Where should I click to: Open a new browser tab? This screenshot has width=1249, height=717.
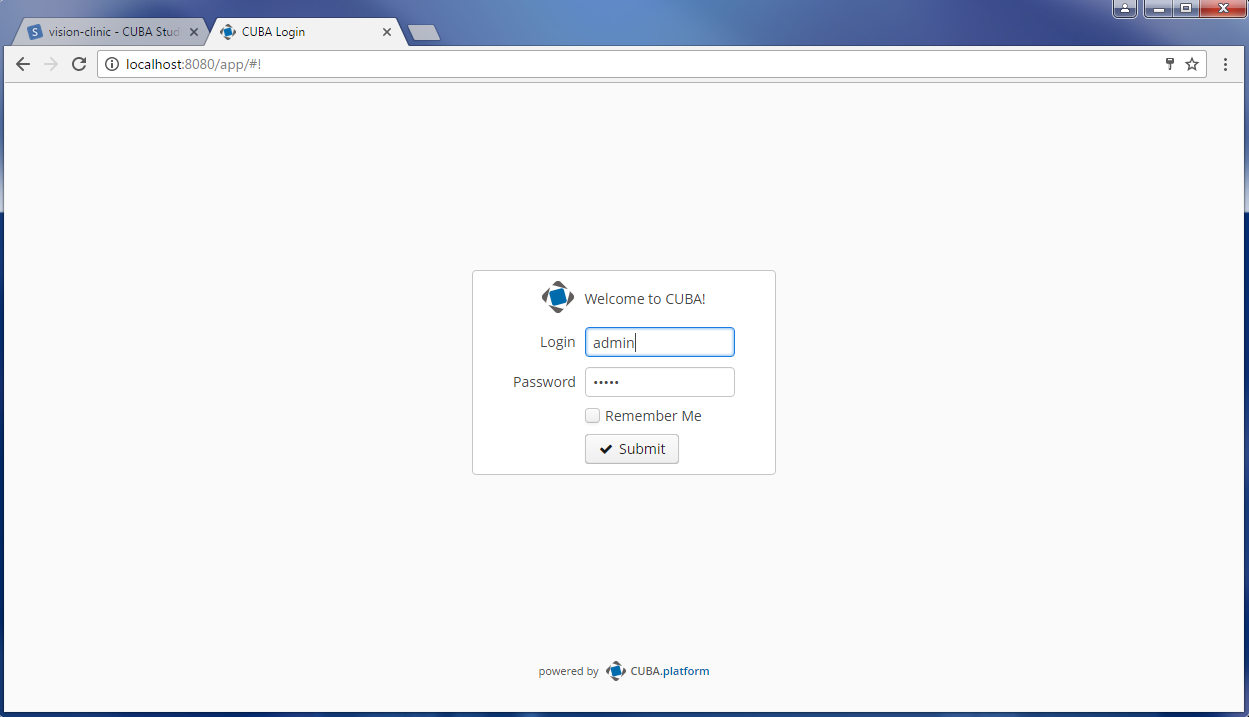pos(425,33)
